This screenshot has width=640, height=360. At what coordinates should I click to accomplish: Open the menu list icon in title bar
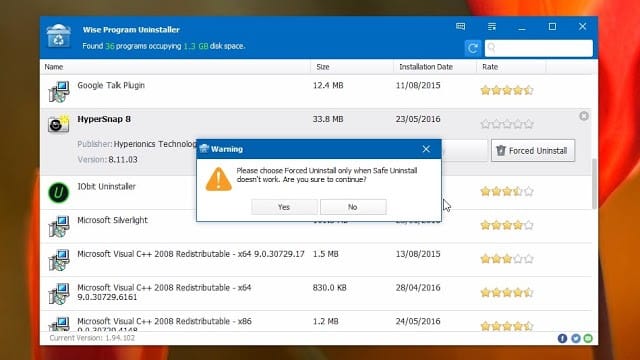pos(492,27)
